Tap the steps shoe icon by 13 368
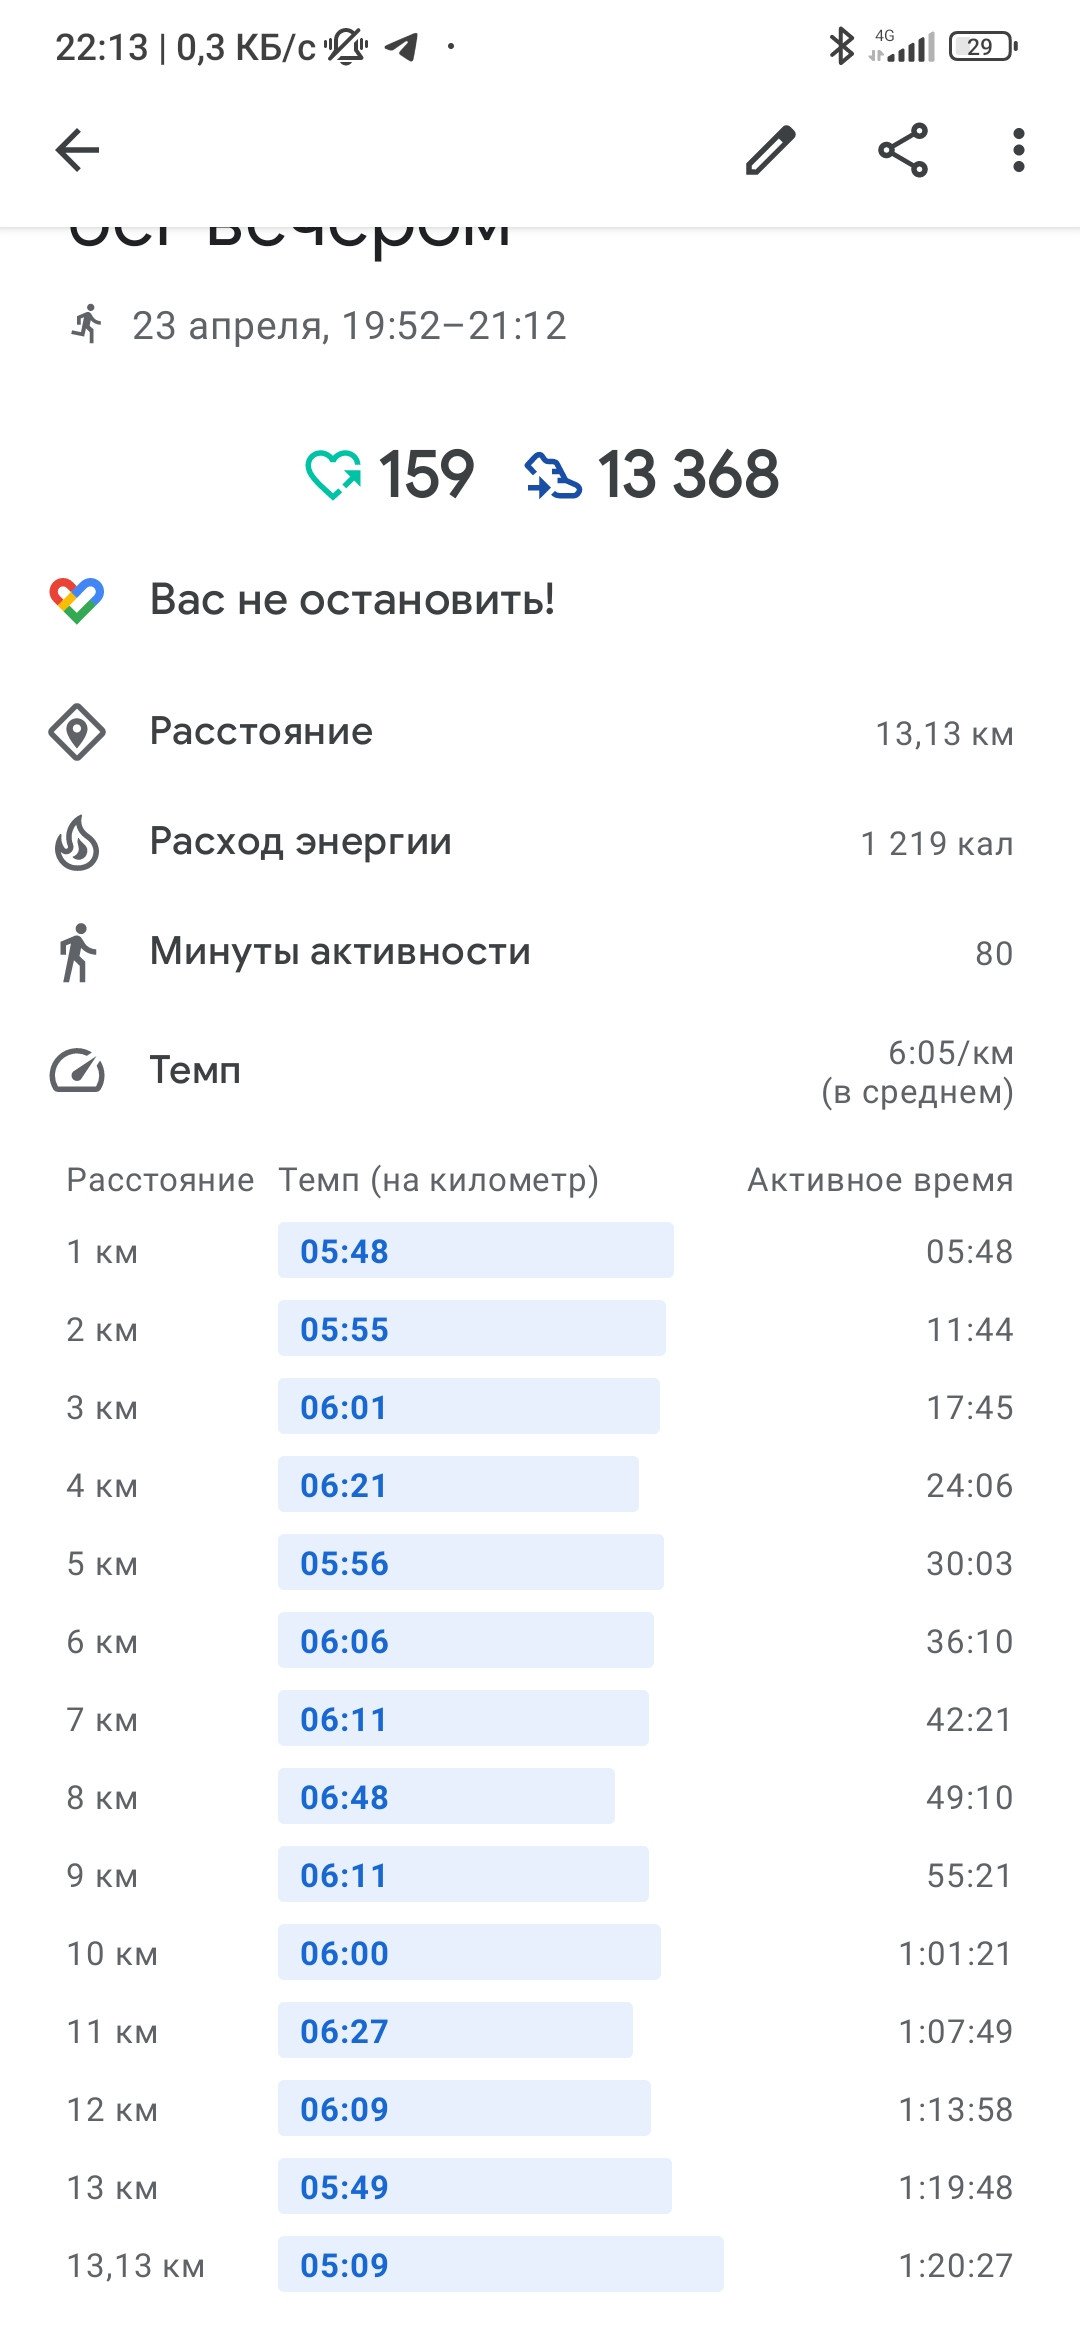 pyautogui.click(x=553, y=475)
